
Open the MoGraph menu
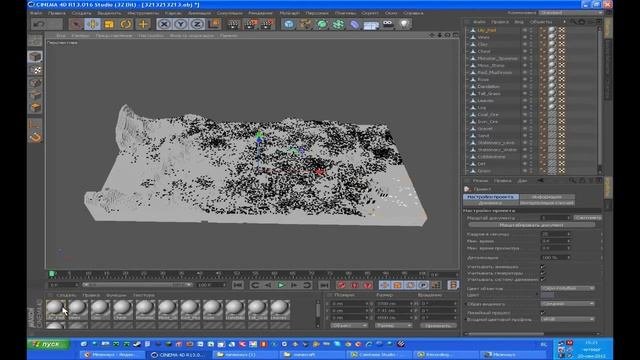(289, 13)
